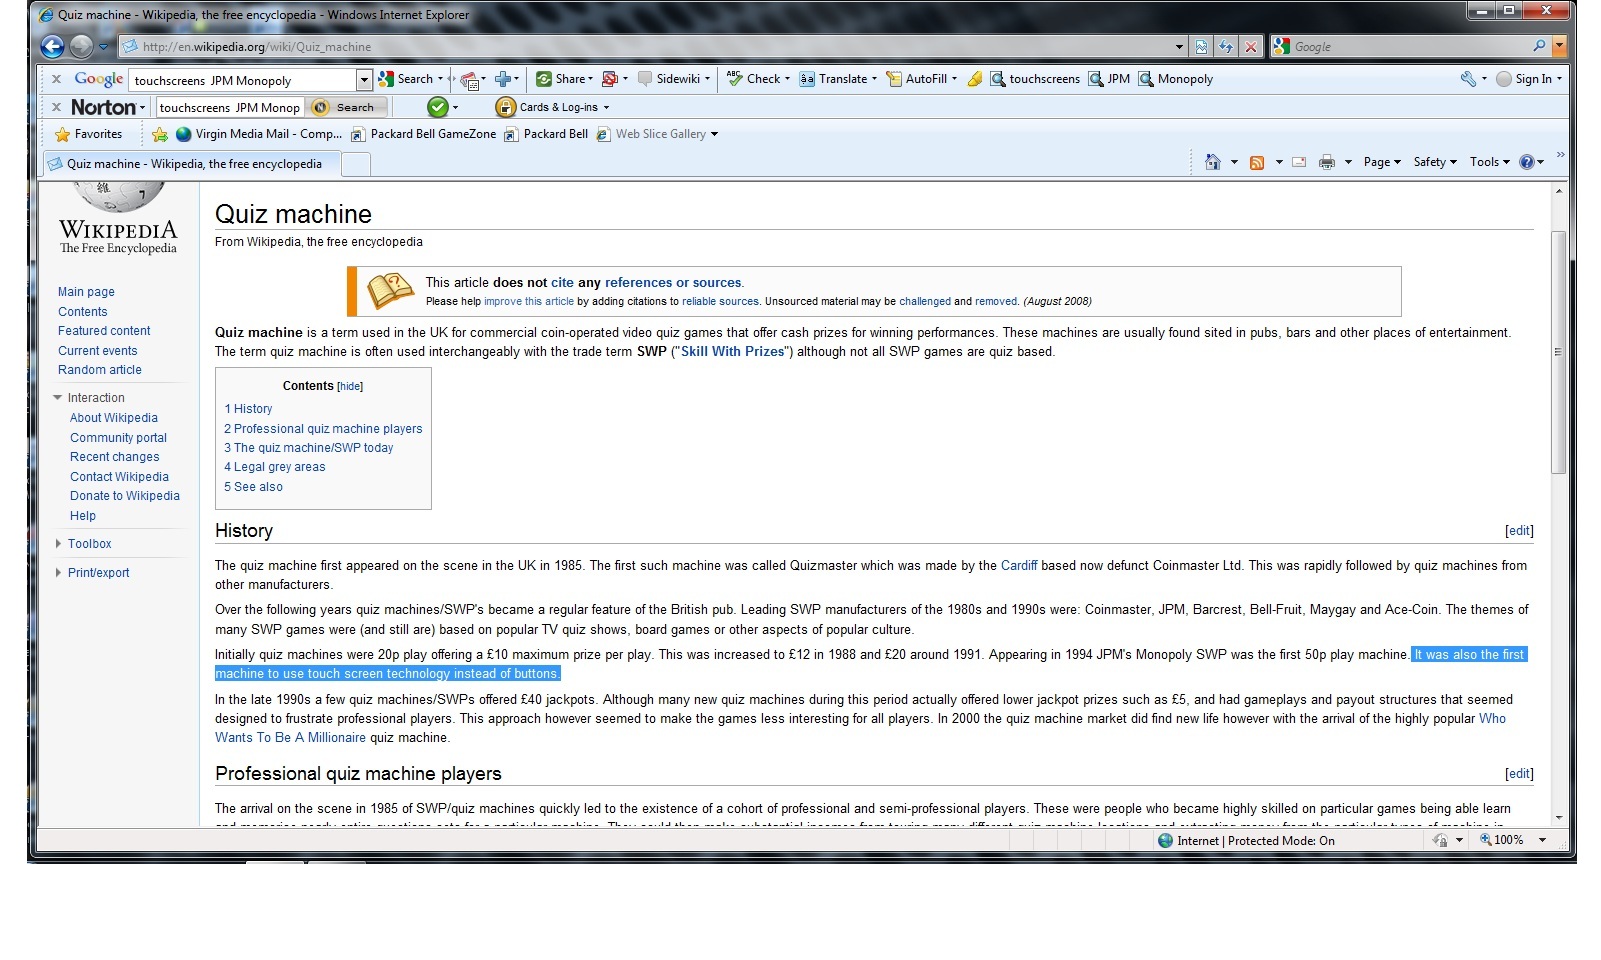The image size is (1601, 960).
Task: Open Norton Cards & Log-ins
Action: [x=552, y=107]
